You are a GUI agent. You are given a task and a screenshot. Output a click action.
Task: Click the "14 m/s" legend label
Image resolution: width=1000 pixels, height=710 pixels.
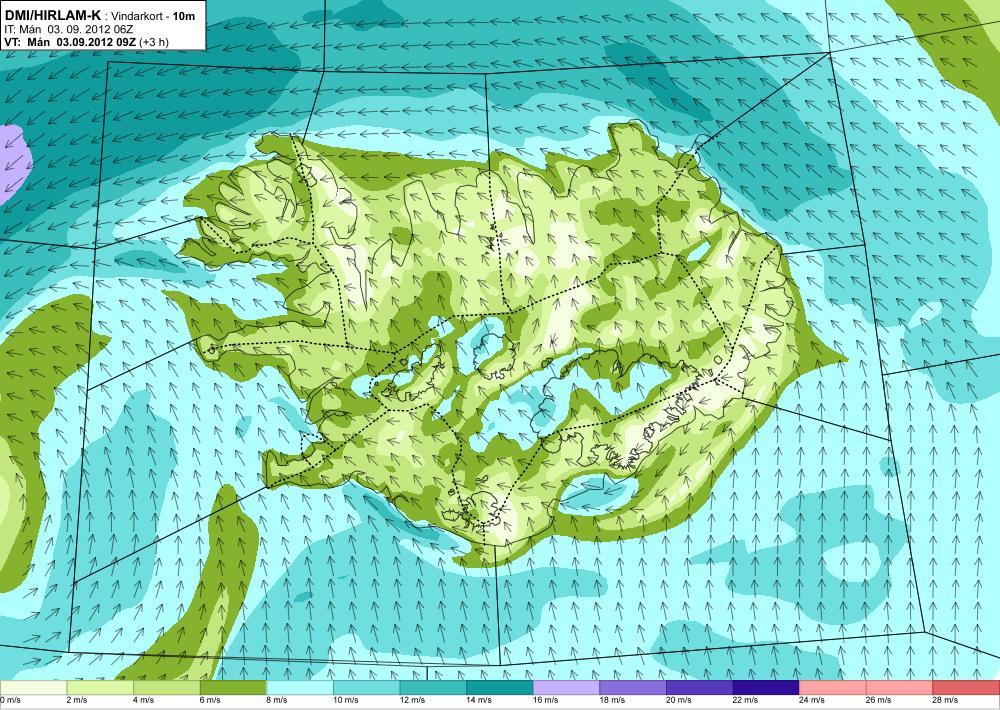[479, 700]
